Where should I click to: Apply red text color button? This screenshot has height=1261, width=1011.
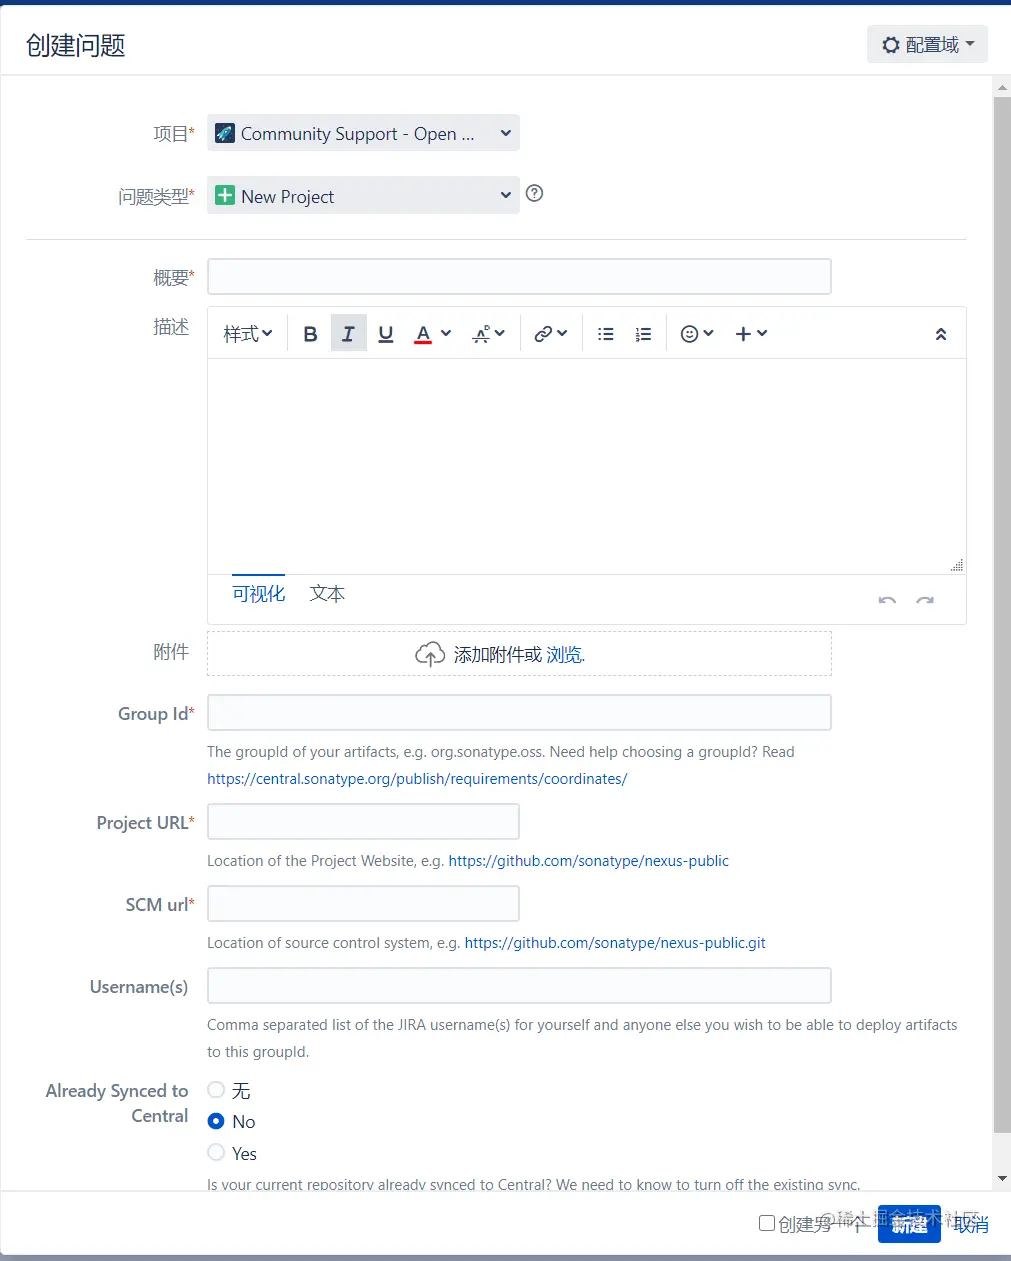click(x=423, y=334)
